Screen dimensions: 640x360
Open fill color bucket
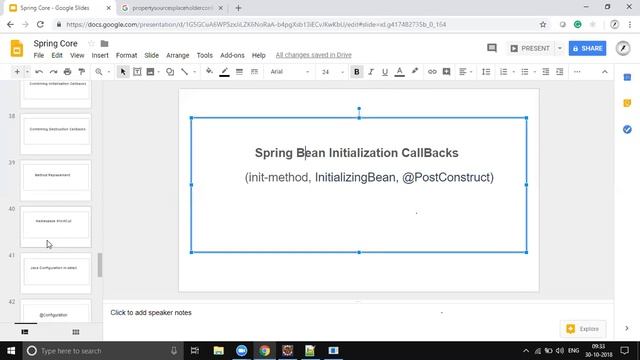tap(209, 71)
